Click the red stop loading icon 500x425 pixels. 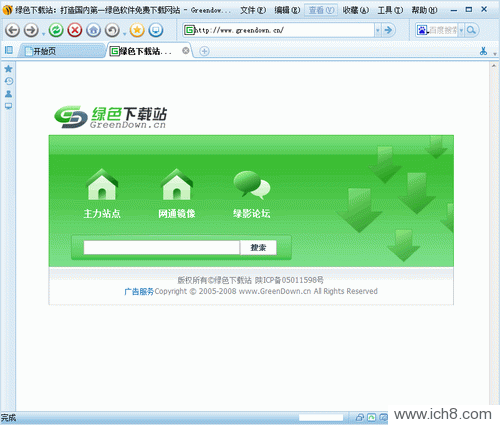tap(75, 30)
